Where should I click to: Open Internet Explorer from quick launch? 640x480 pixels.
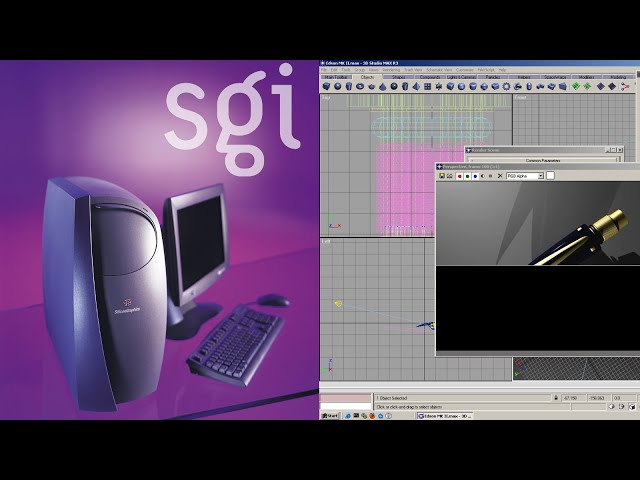[348, 416]
